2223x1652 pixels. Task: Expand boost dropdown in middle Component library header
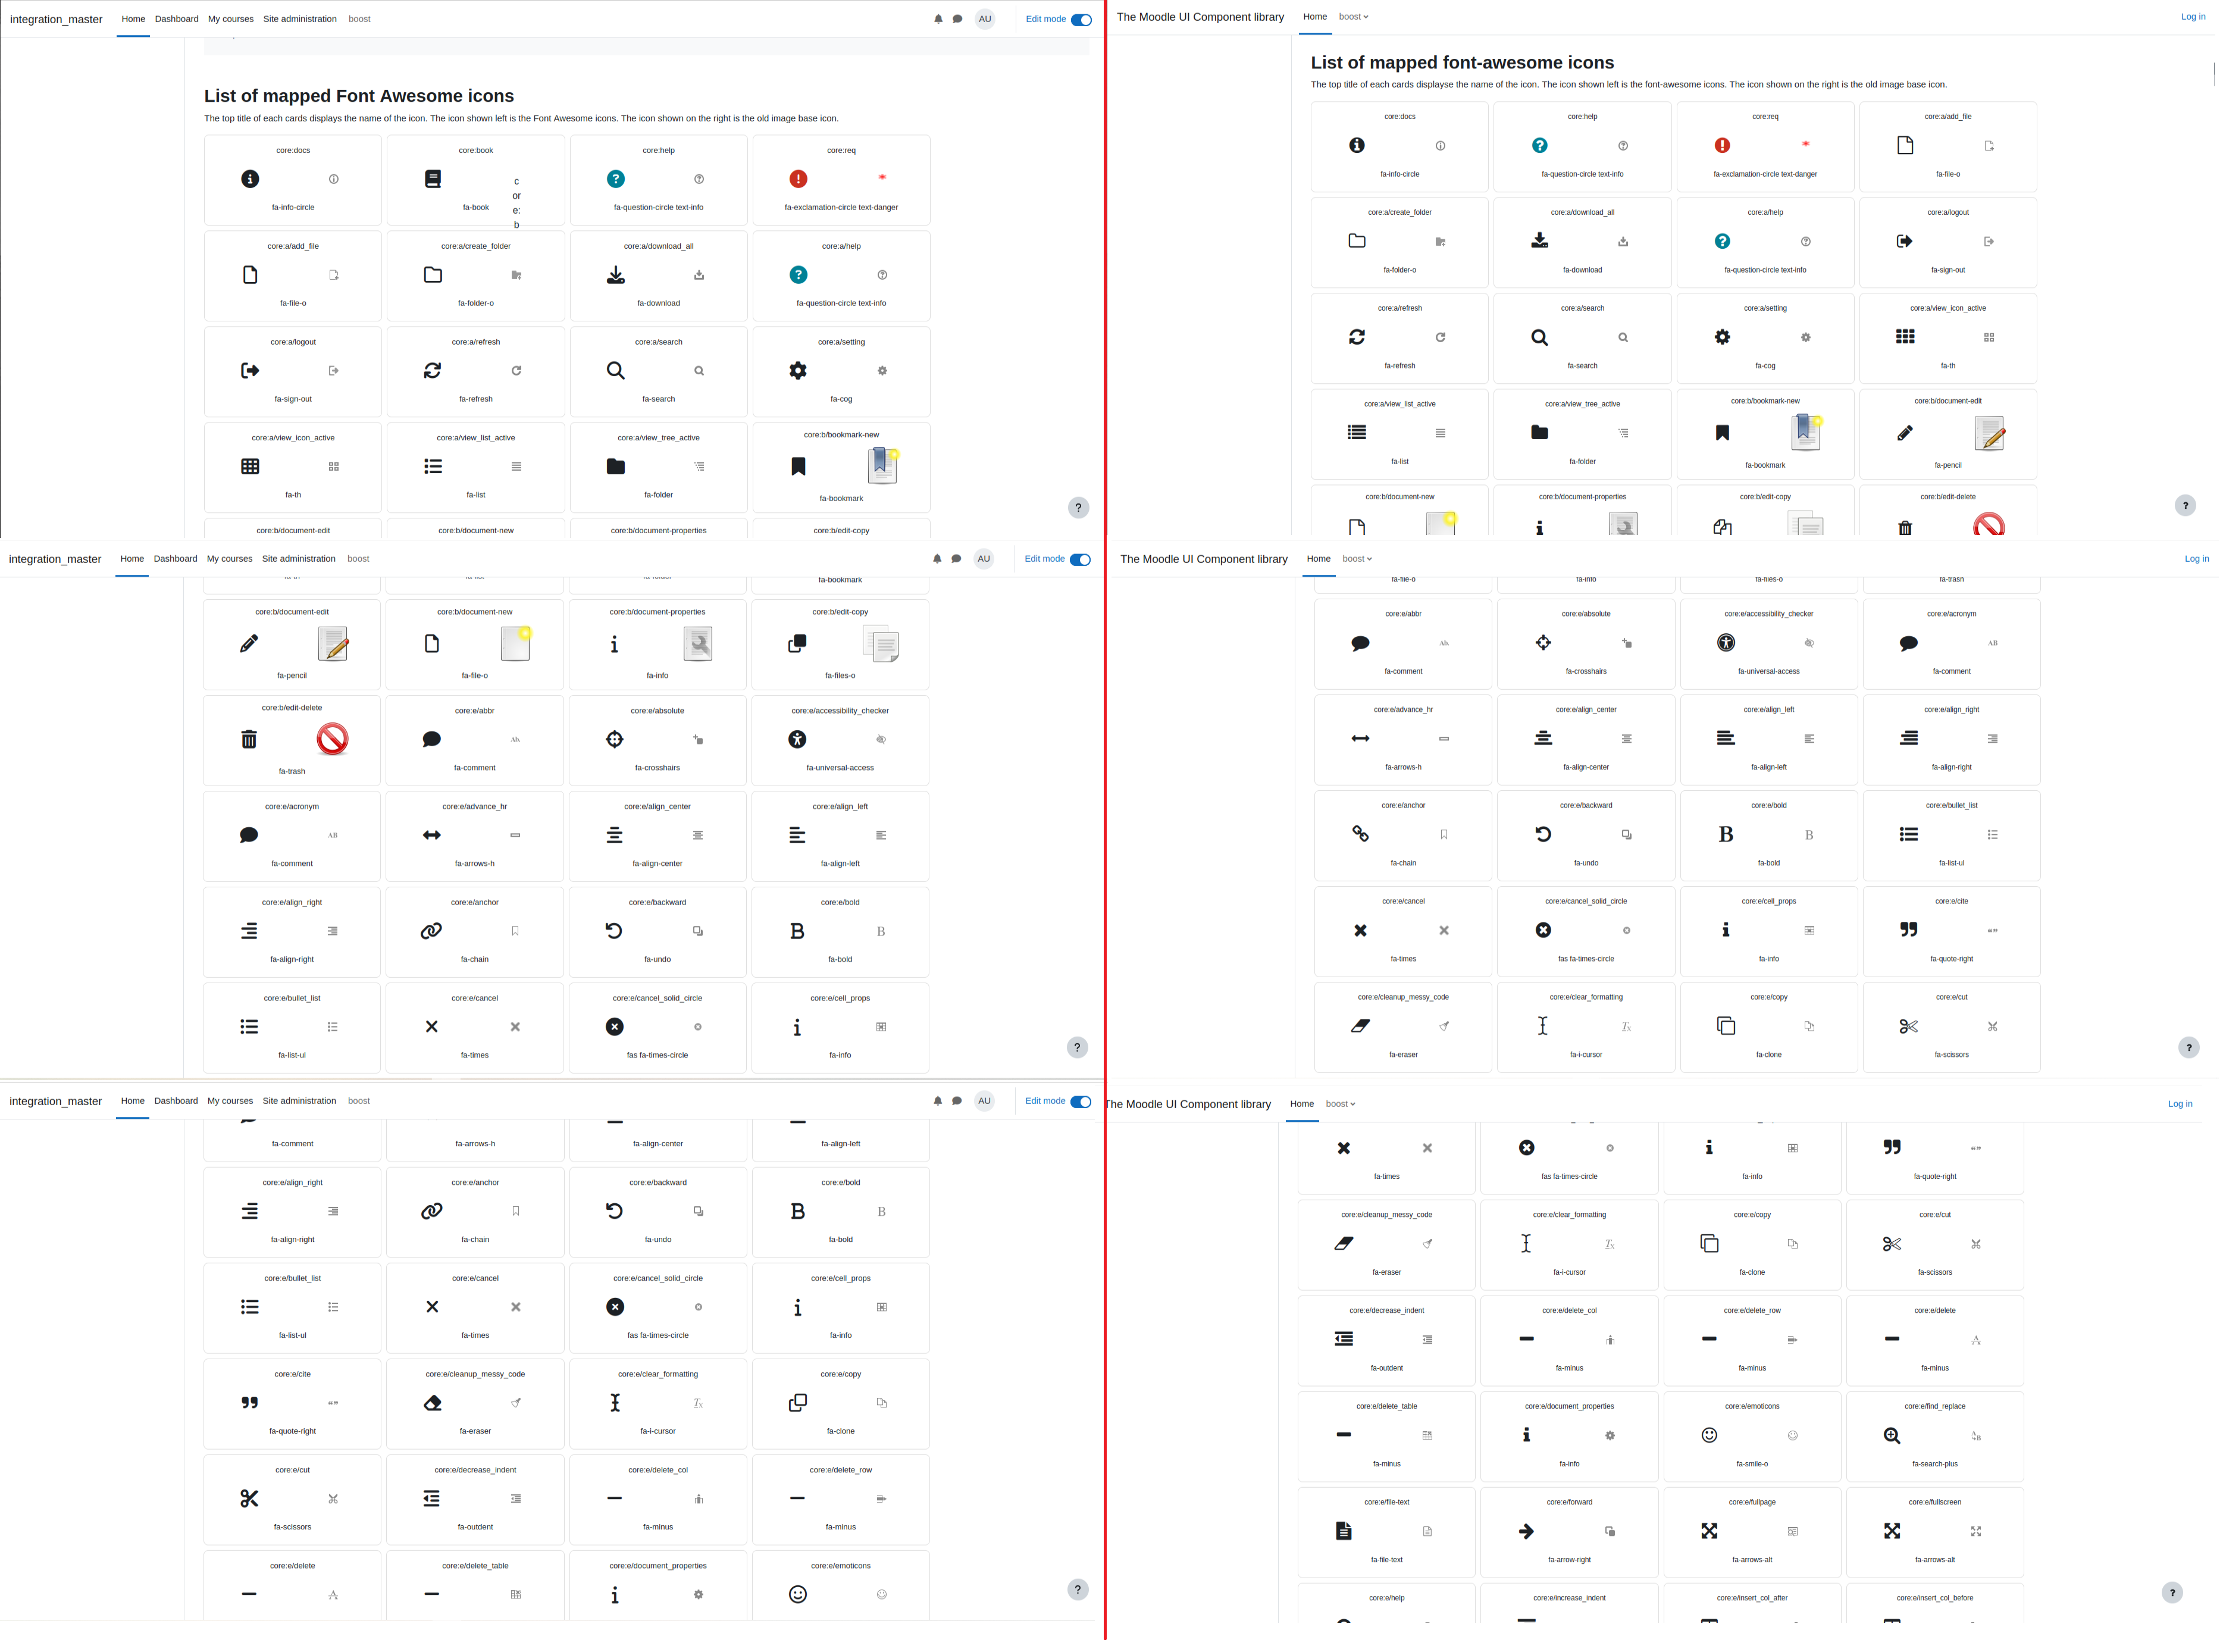click(1359, 560)
